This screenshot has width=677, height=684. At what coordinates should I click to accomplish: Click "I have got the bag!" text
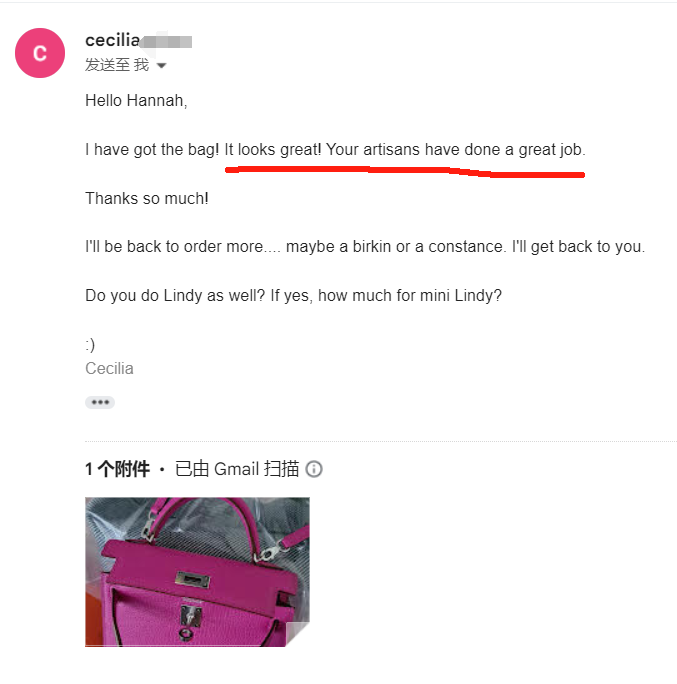152,150
